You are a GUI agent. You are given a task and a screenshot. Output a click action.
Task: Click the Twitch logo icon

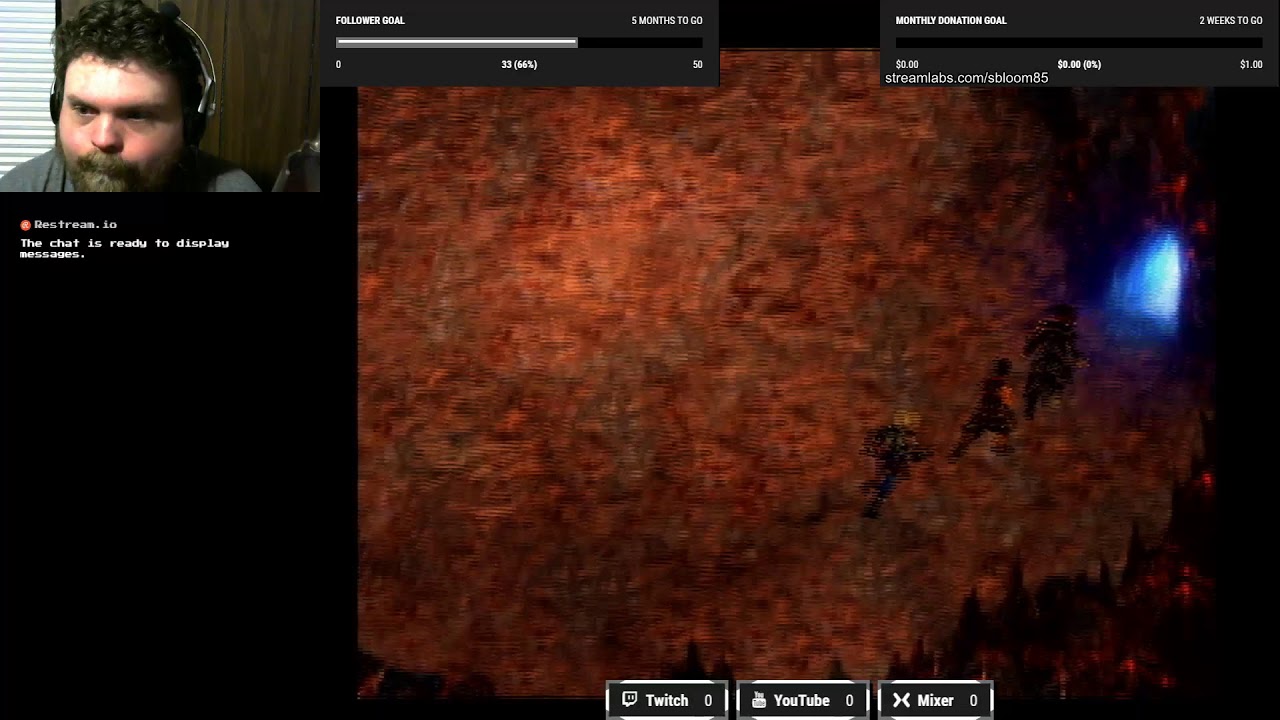(x=629, y=700)
